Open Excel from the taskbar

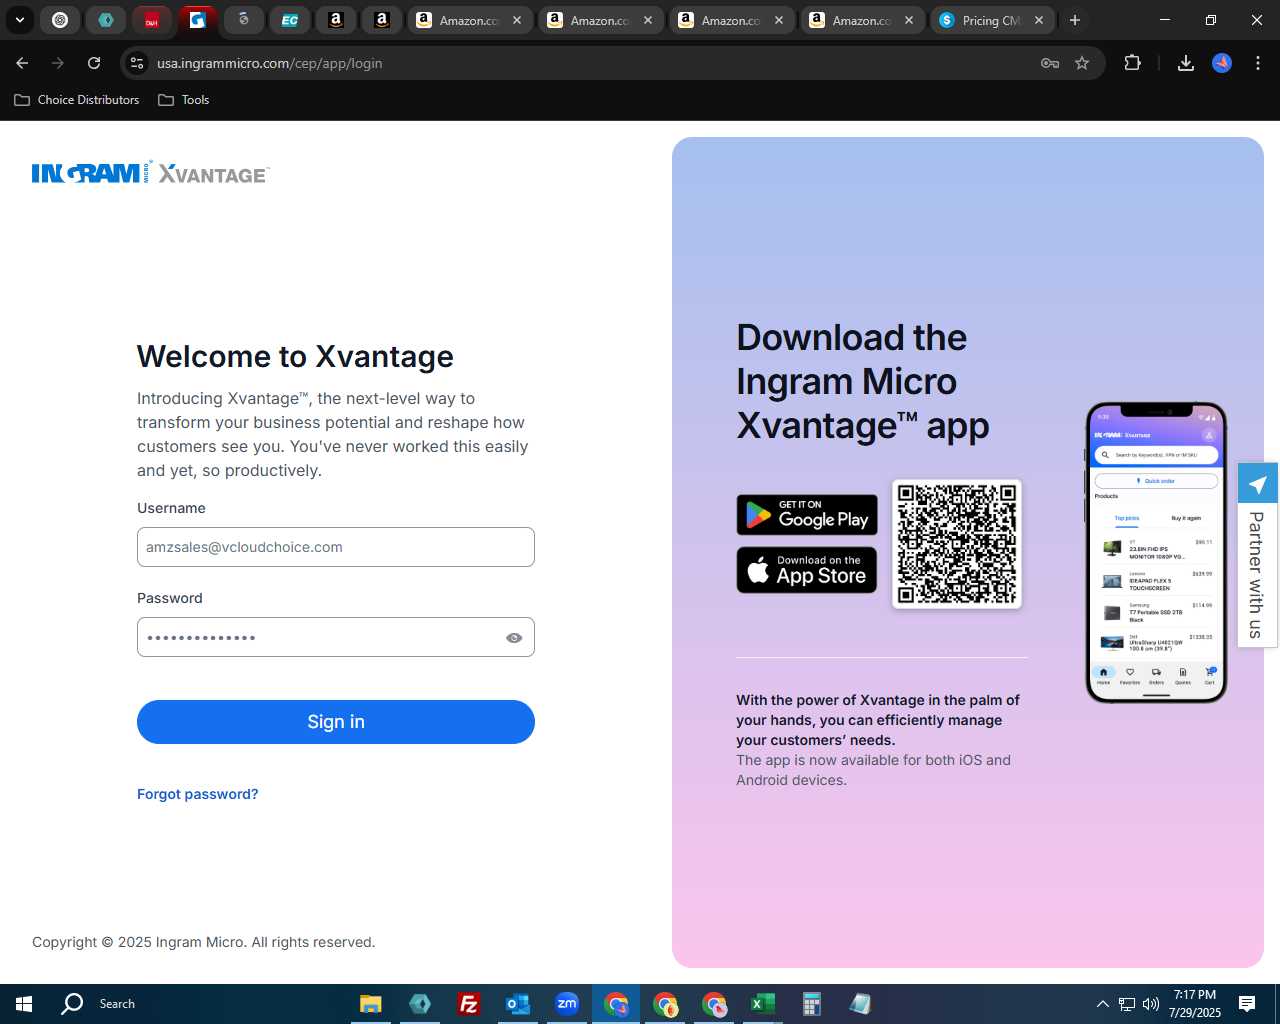pos(762,1004)
